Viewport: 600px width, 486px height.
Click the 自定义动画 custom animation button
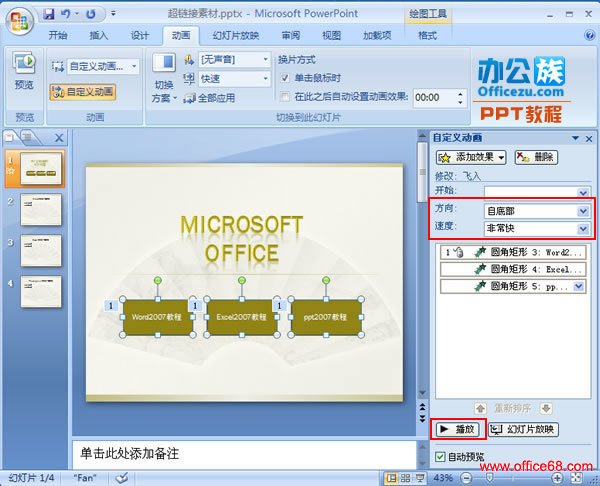[83, 92]
